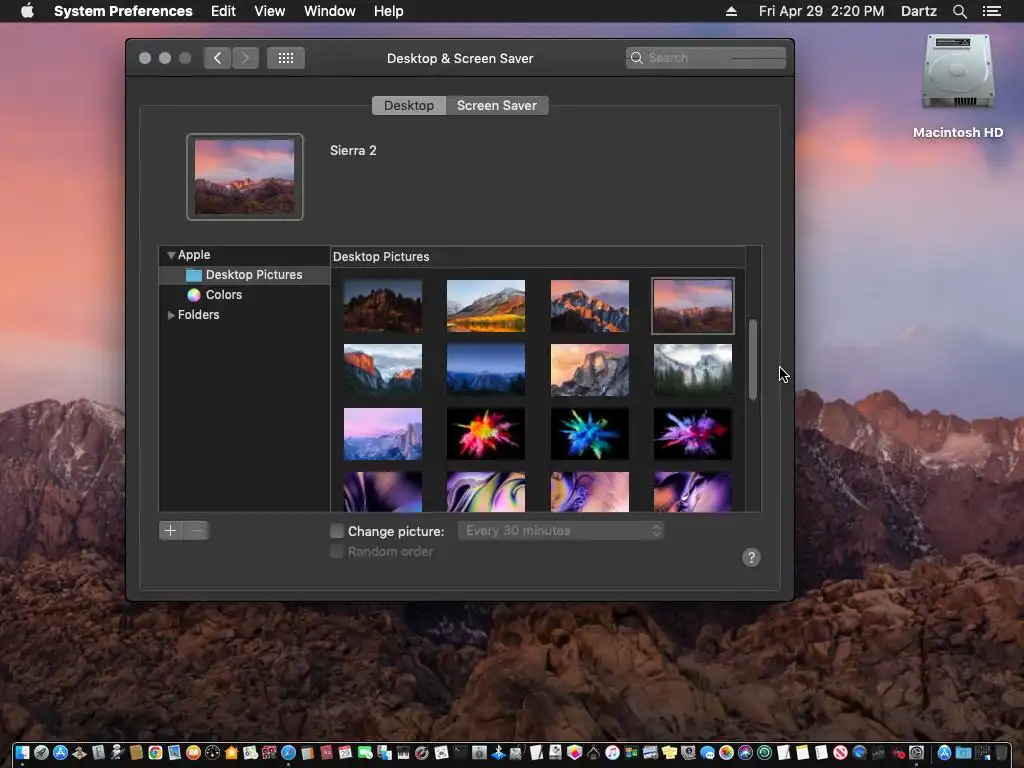
Task: Select the Macintosh HD desktop drive icon
Action: [x=958, y=72]
